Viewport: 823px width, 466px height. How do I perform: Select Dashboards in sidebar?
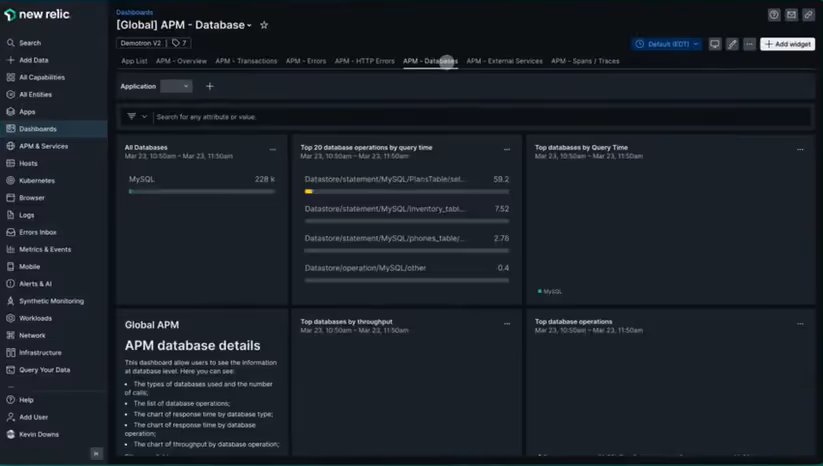[x=54, y=129]
